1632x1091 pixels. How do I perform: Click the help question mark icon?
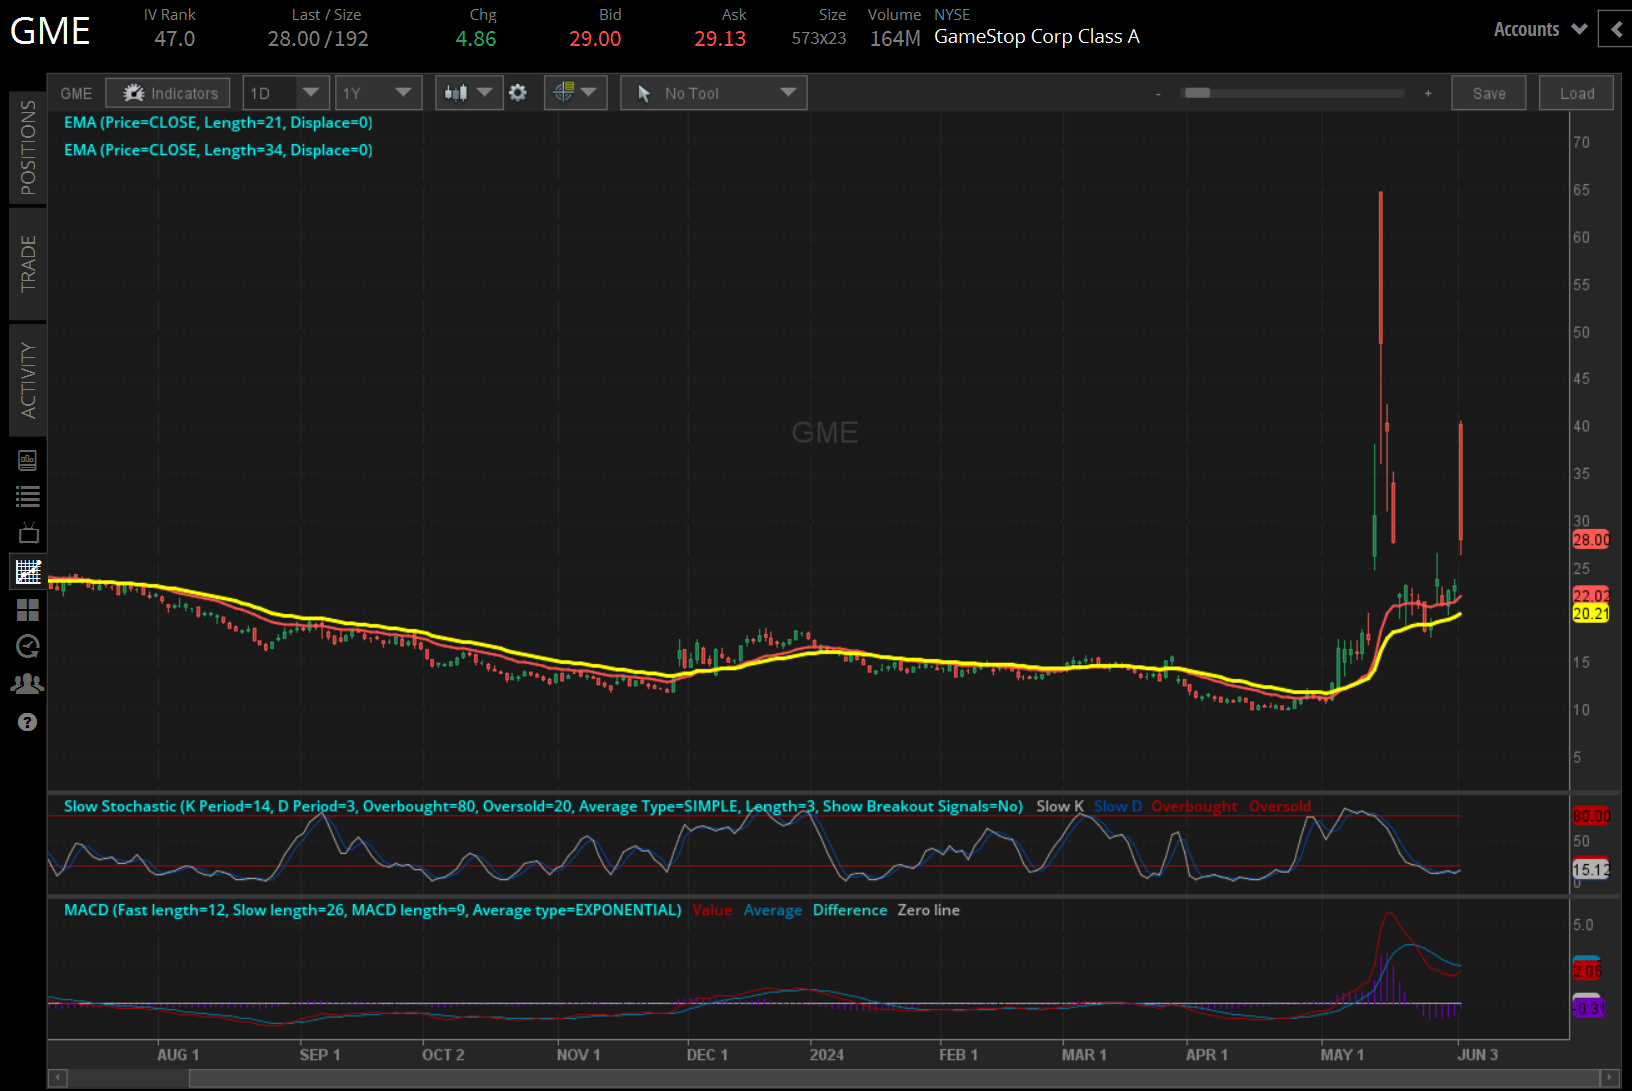[27, 721]
